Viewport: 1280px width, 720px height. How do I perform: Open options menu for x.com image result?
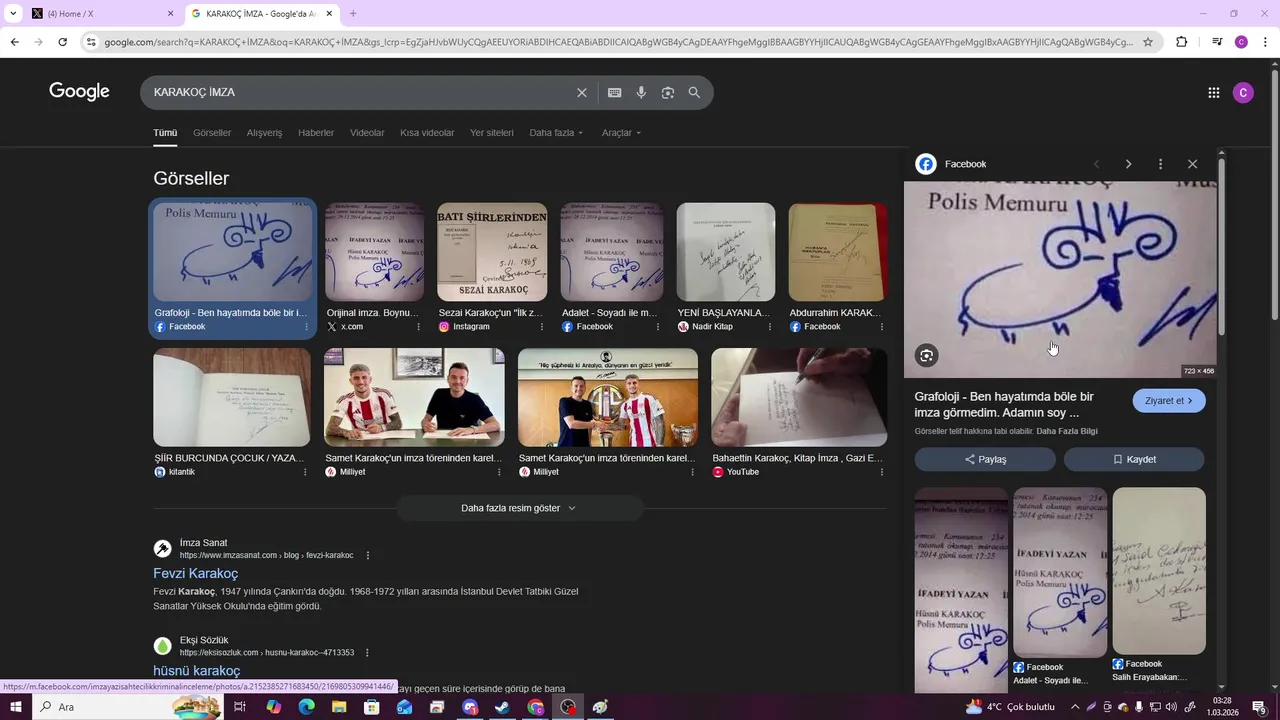tap(418, 327)
